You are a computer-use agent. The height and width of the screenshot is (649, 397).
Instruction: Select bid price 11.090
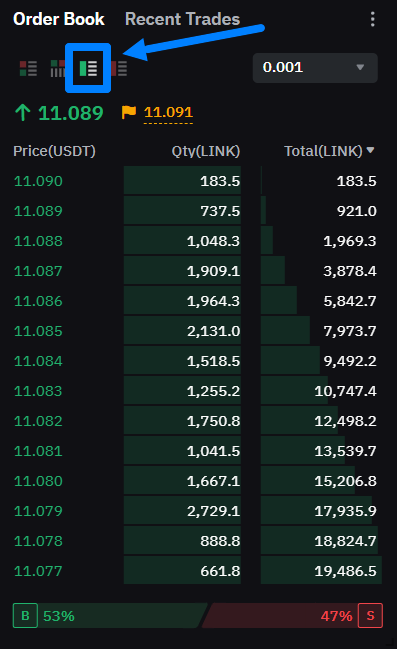(x=38, y=181)
